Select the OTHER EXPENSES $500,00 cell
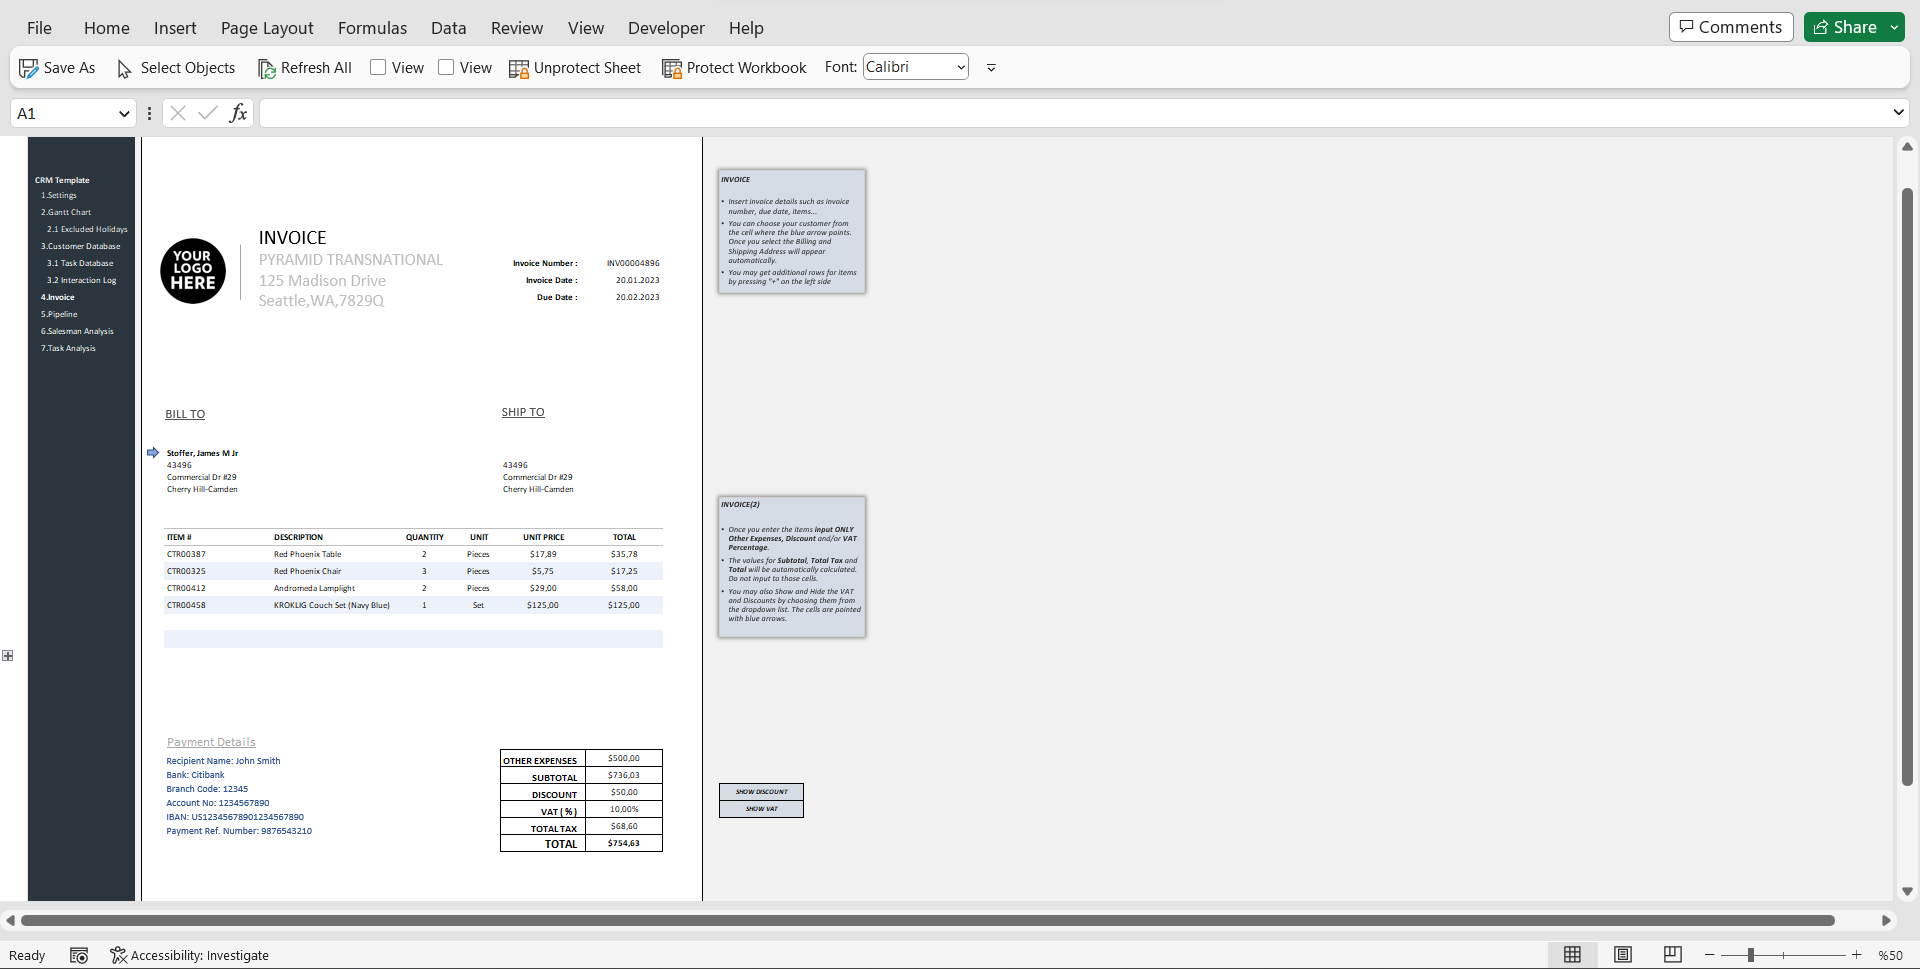The image size is (1920, 969). pos(624,759)
